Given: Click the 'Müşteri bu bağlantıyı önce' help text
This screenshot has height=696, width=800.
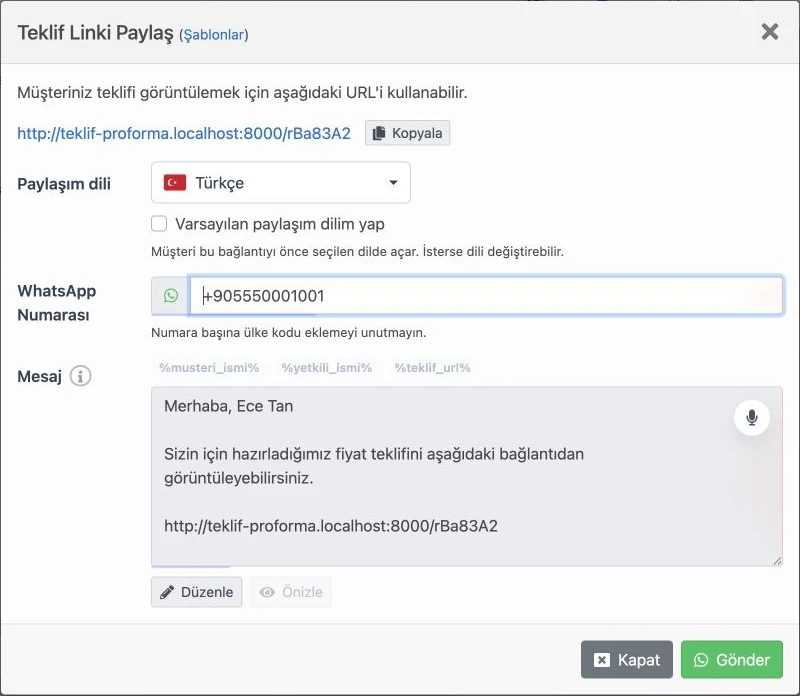Looking at the screenshot, I should (x=357, y=252).
